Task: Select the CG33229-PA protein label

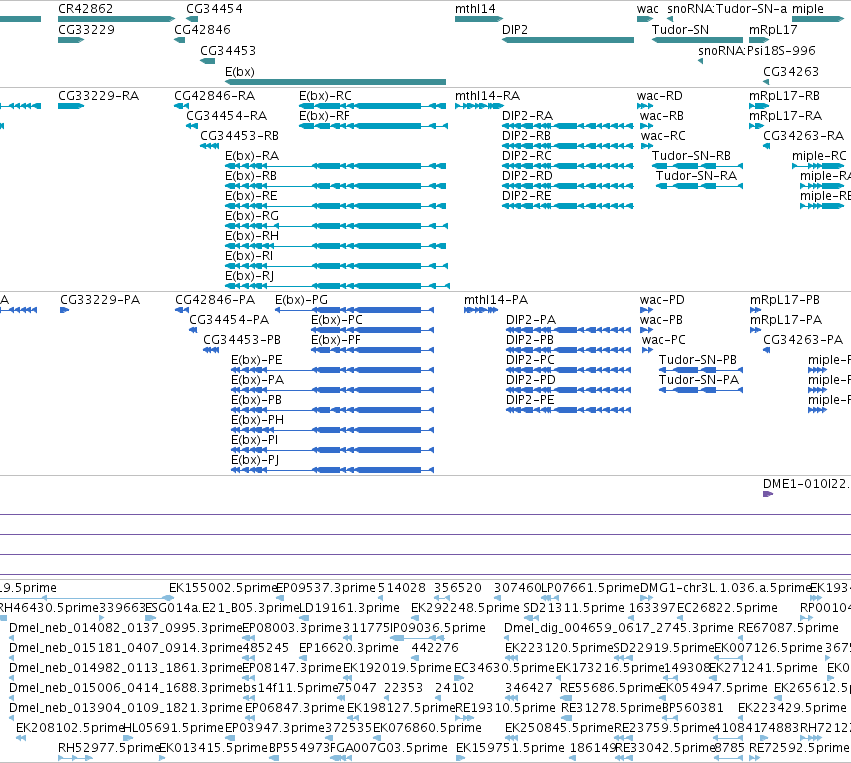Action: coord(100,300)
